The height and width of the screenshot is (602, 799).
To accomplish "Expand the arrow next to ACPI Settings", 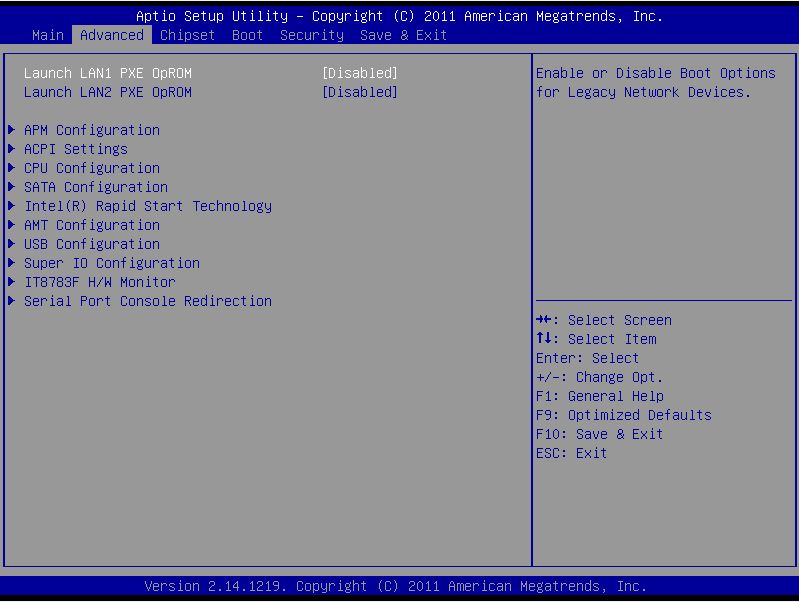I will point(11,149).
